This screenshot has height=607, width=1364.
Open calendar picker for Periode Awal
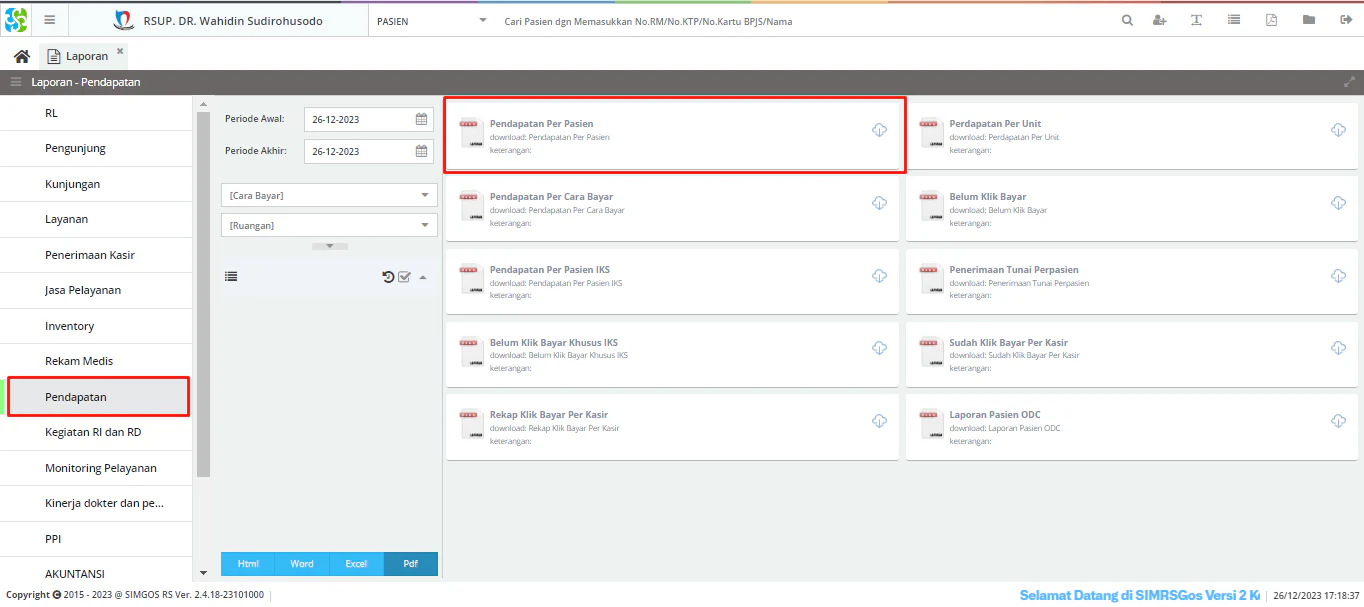coord(422,119)
